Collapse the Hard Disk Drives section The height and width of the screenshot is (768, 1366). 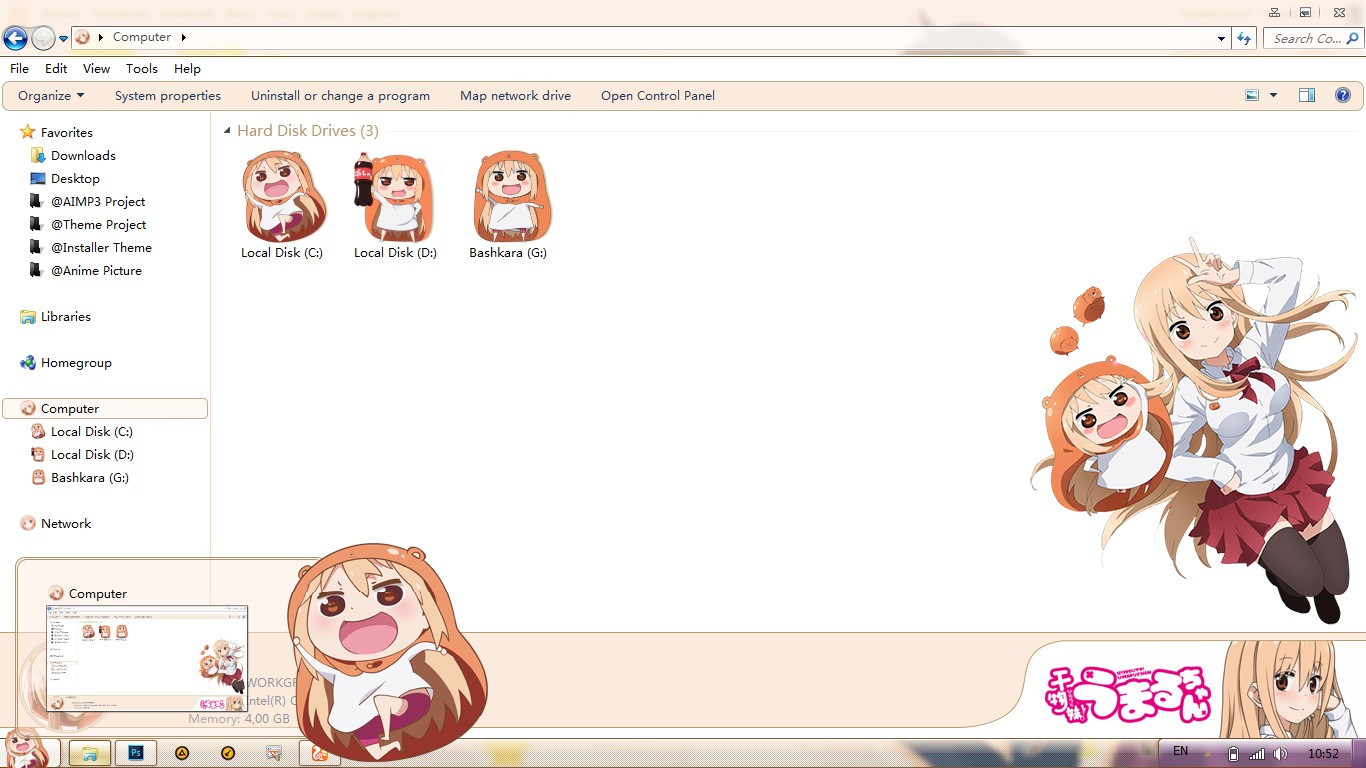coord(226,130)
